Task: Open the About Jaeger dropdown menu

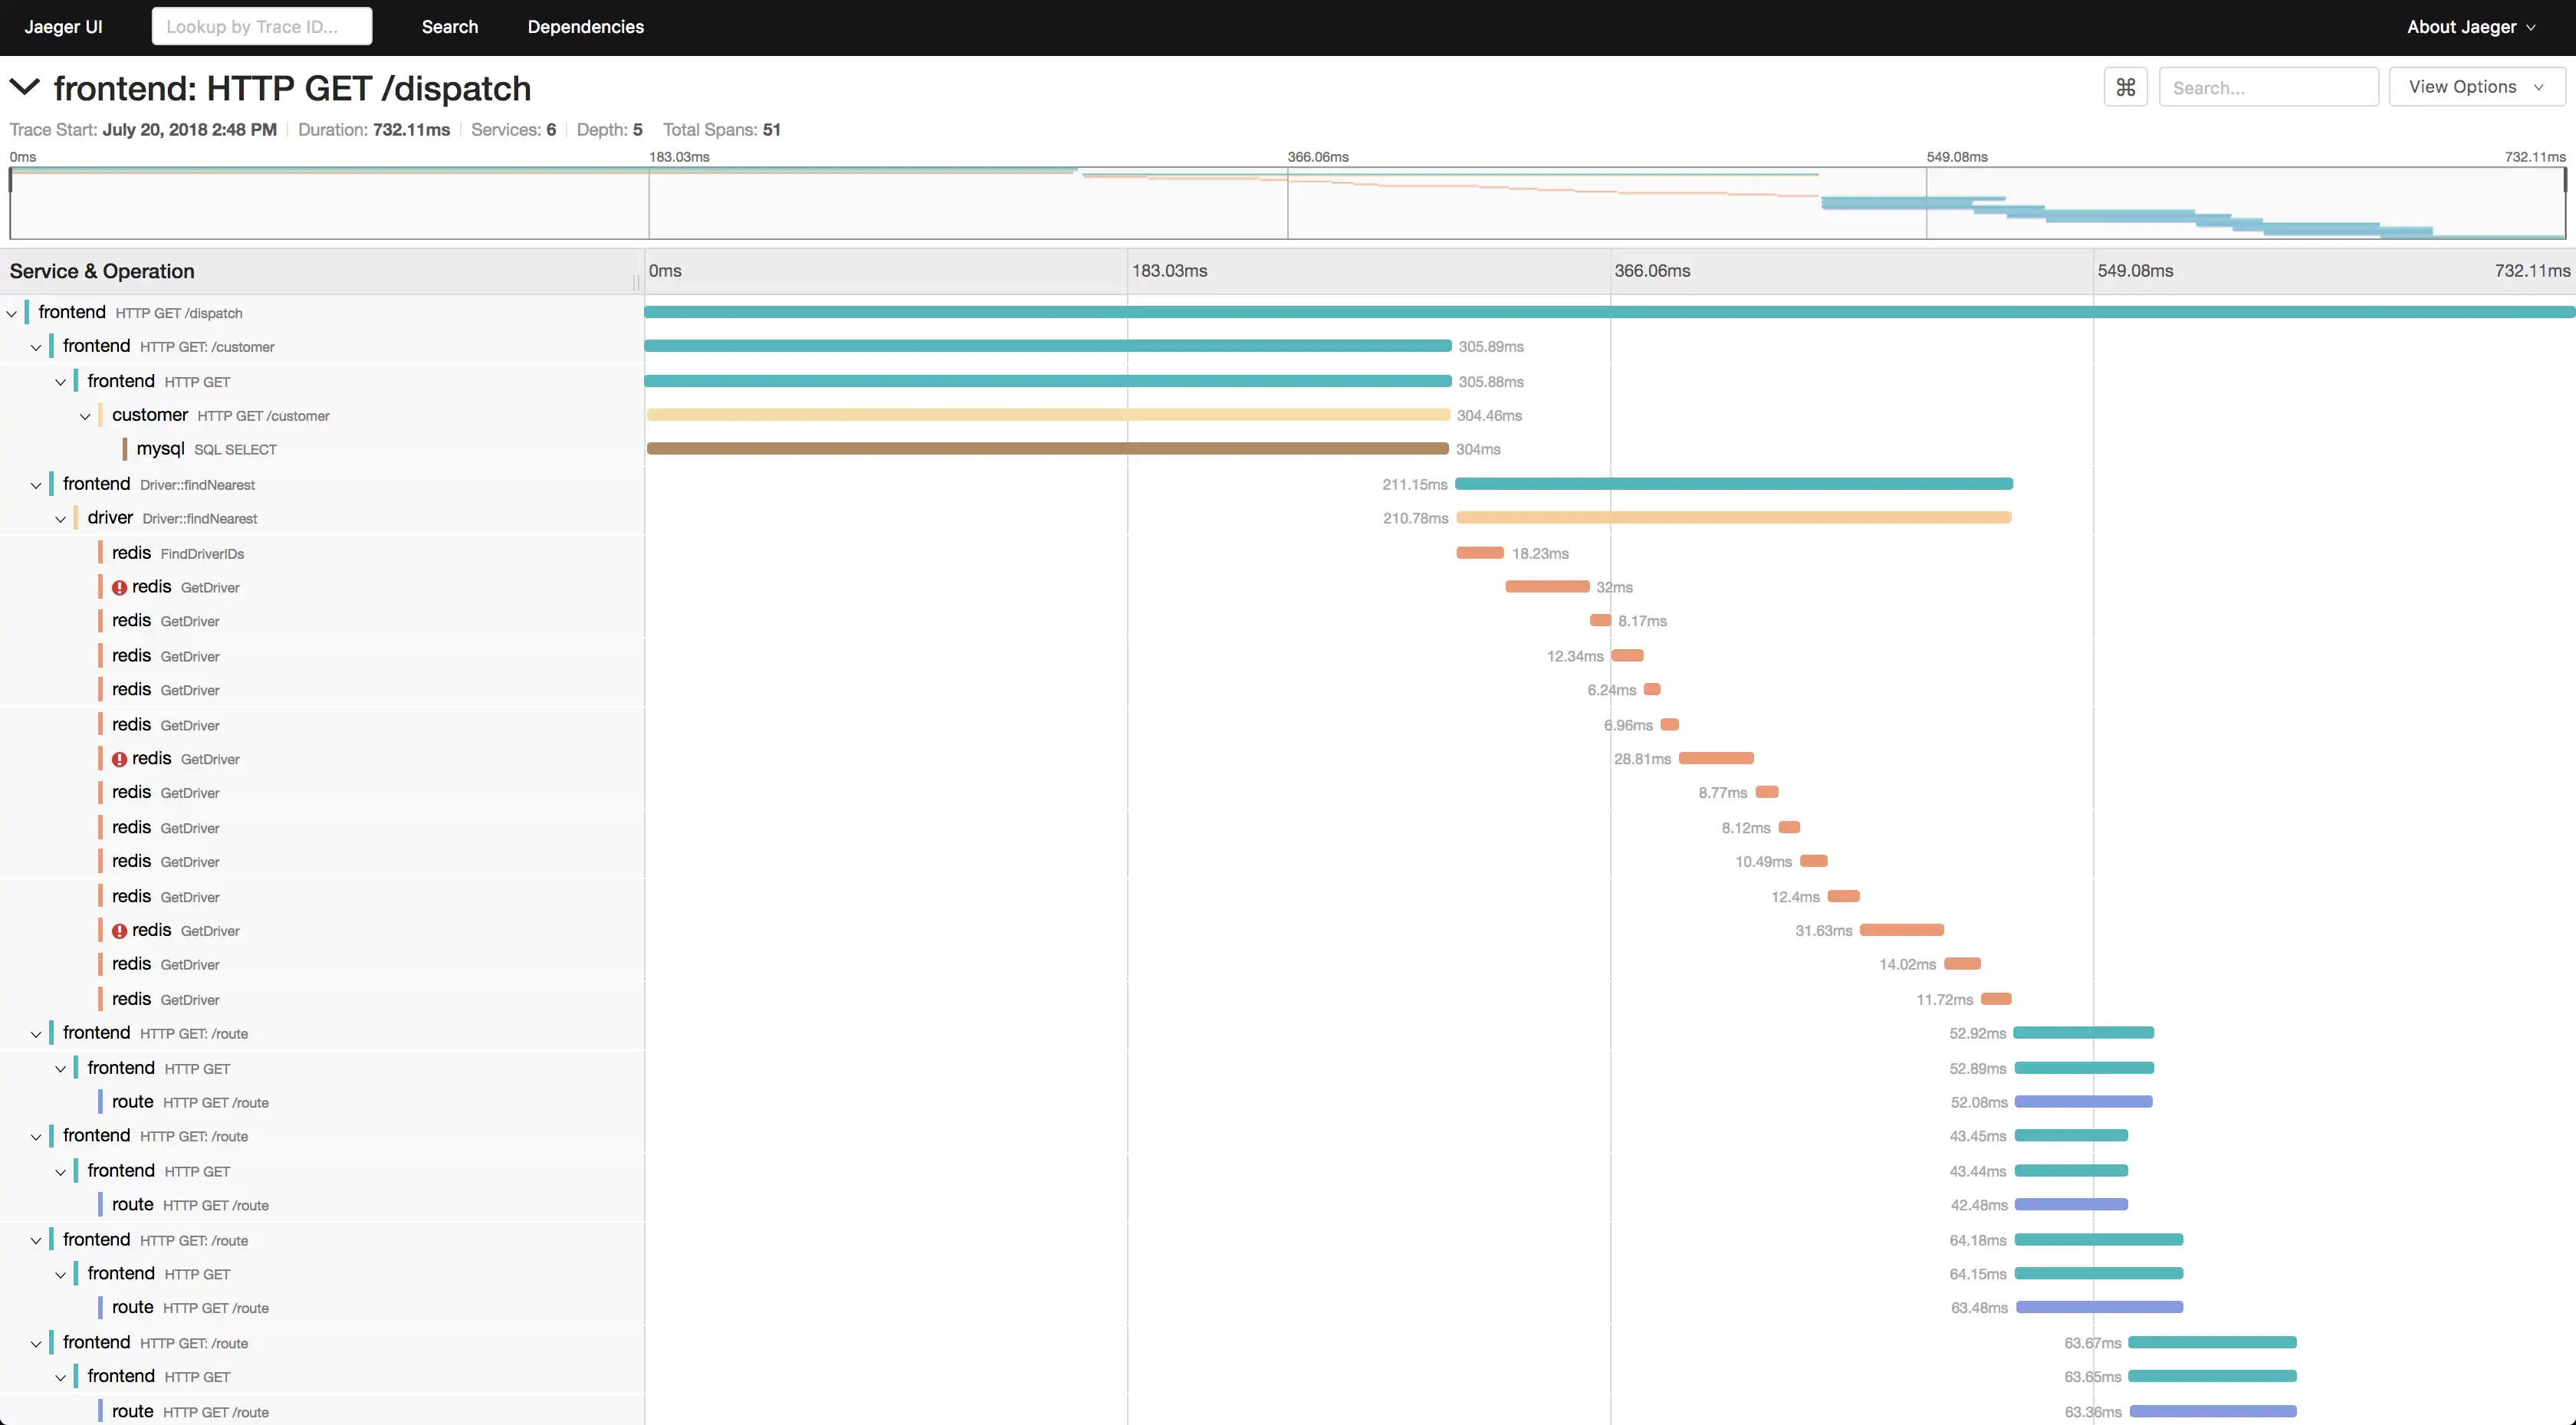Action: point(2472,25)
